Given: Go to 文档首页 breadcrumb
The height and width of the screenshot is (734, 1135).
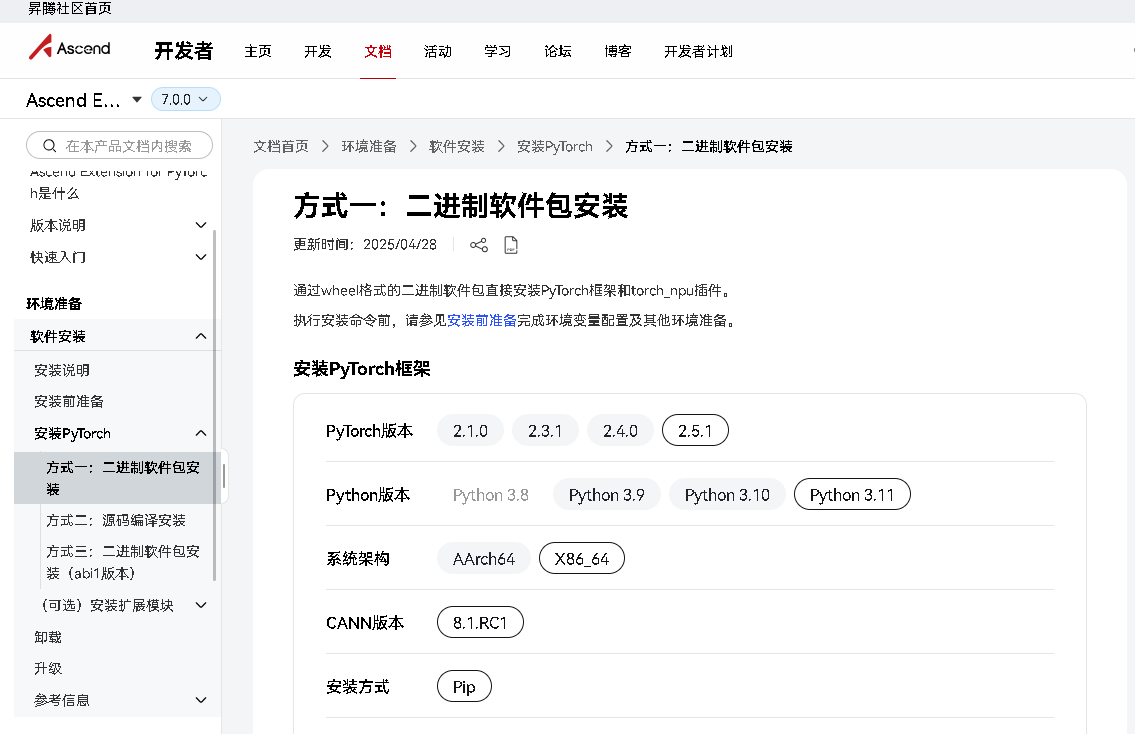Looking at the screenshot, I should point(281,146).
